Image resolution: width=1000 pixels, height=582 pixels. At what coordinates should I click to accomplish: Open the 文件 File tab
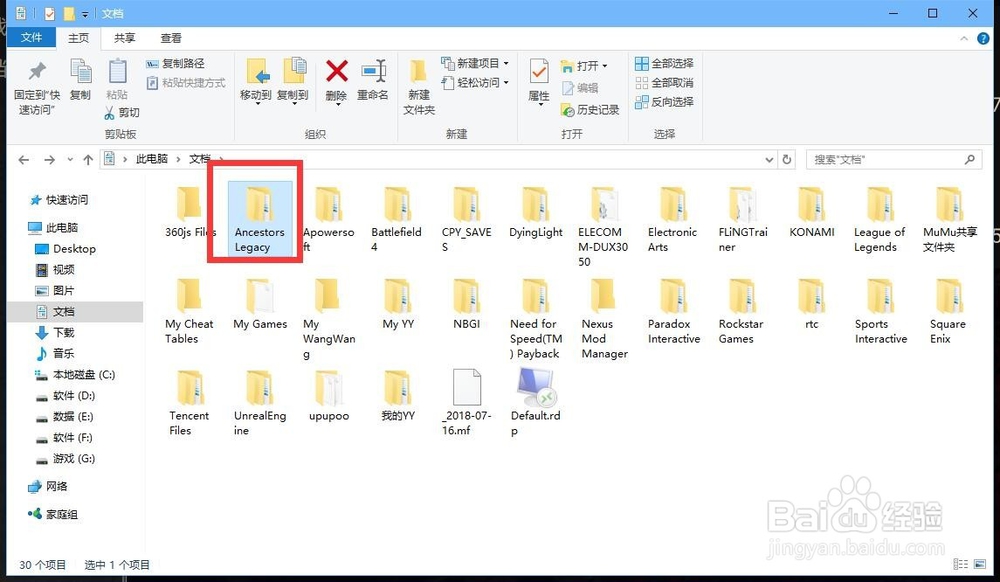click(x=31, y=38)
